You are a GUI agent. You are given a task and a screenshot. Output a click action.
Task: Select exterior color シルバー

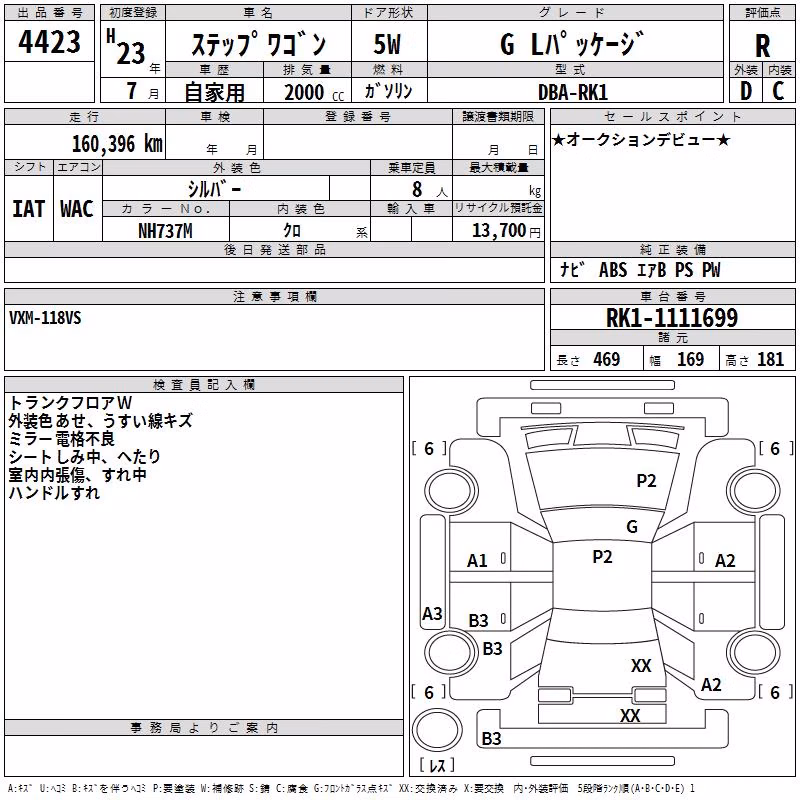pos(214,189)
